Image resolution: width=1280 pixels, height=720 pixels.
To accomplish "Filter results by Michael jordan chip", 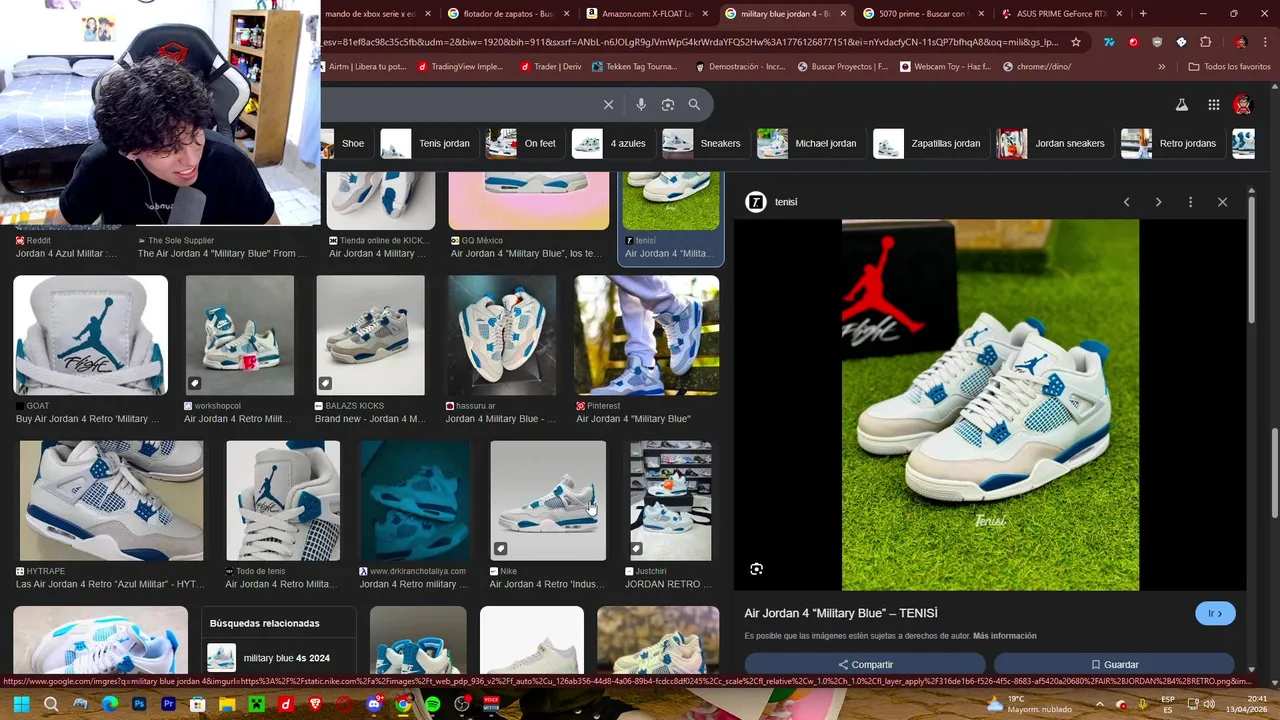I will (810, 143).
